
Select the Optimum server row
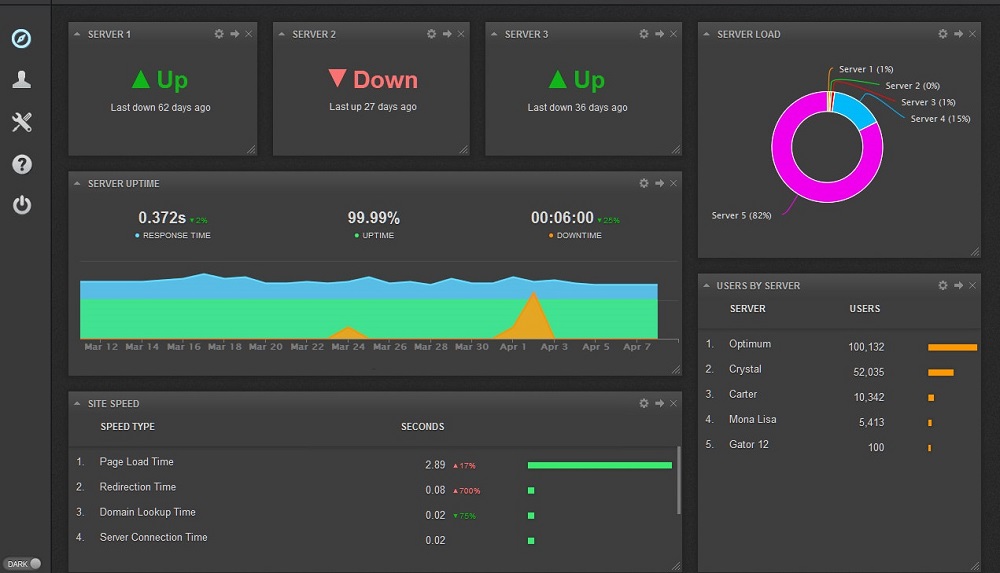pyautogui.click(x=750, y=344)
